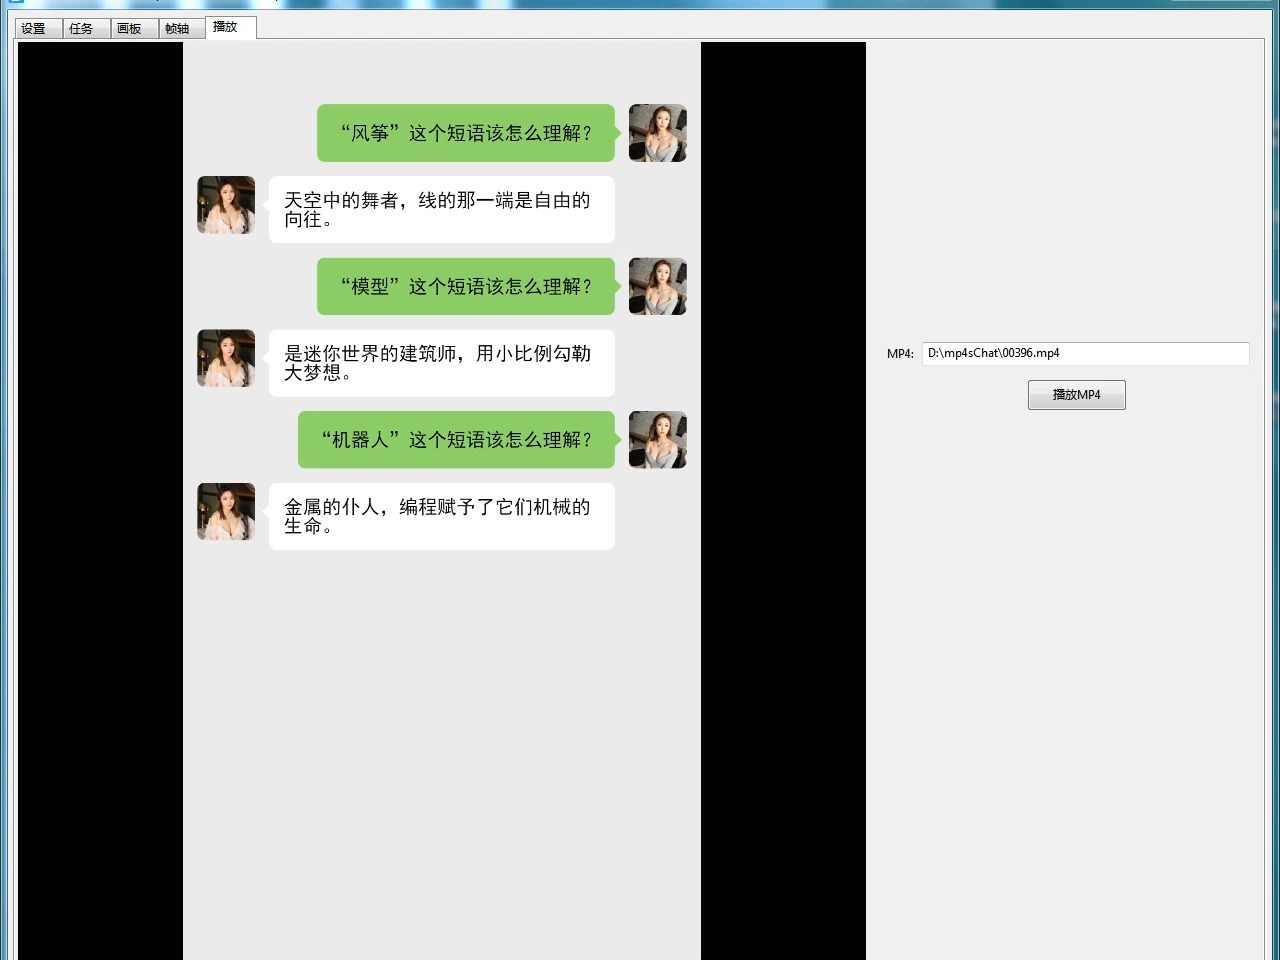
Task: Click the green “风筝”这个短语该怎么理解 message
Action: pyautogui.click(x=466, y=133)
